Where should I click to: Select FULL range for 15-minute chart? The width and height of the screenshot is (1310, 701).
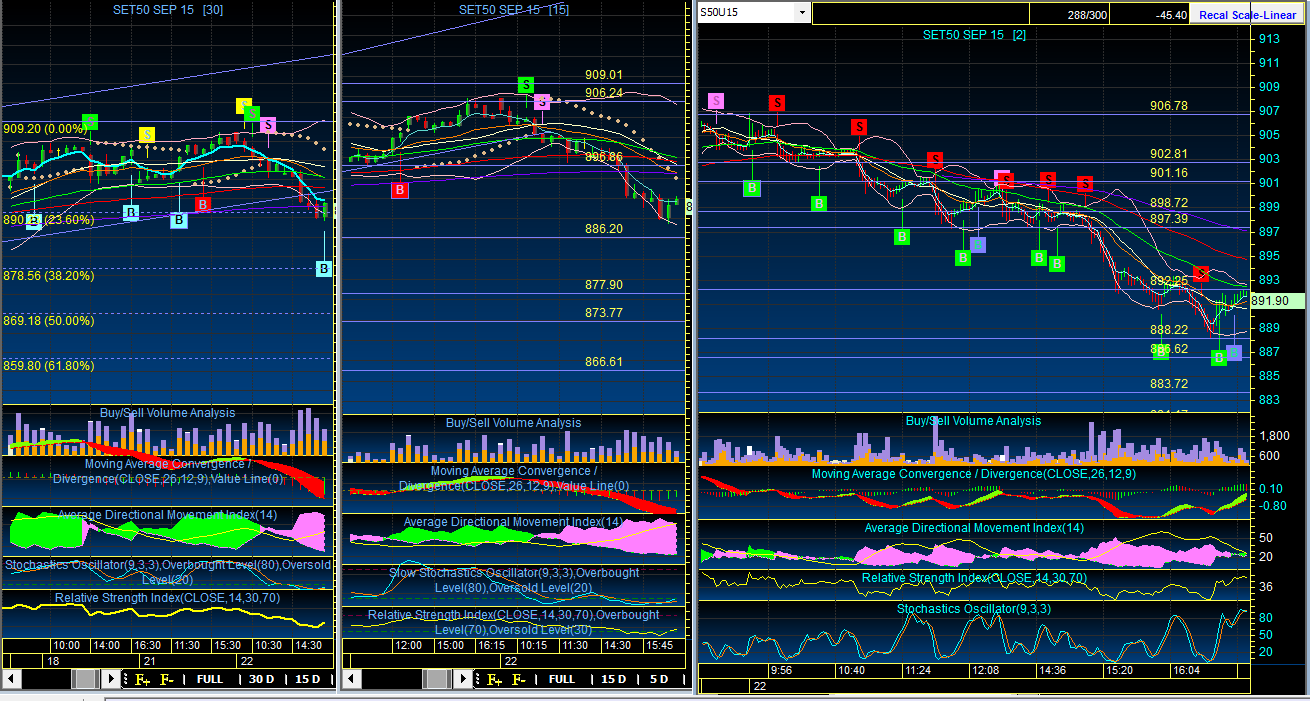(x=562, y=679)
